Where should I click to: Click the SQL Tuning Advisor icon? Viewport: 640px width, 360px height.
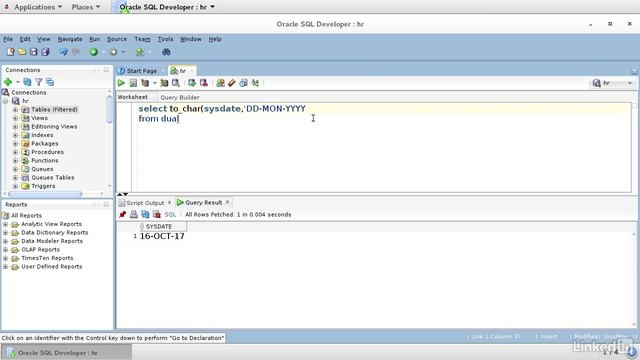176,83
